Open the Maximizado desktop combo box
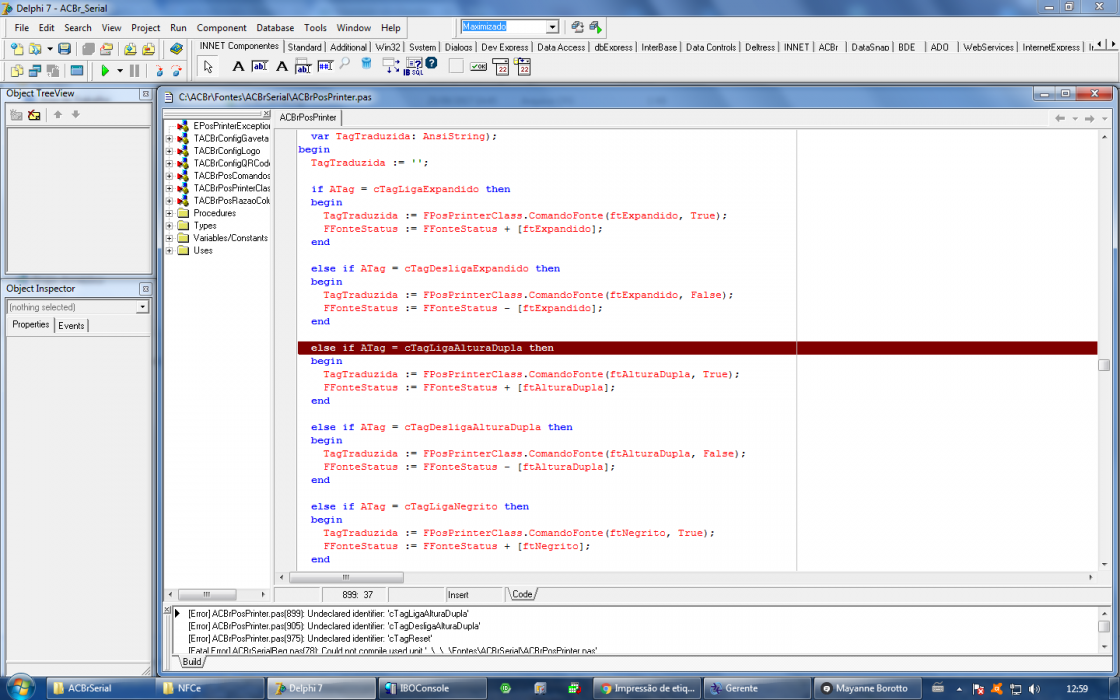The height and width of the screenshot is (700, 1120). click(x=552, y=27)
